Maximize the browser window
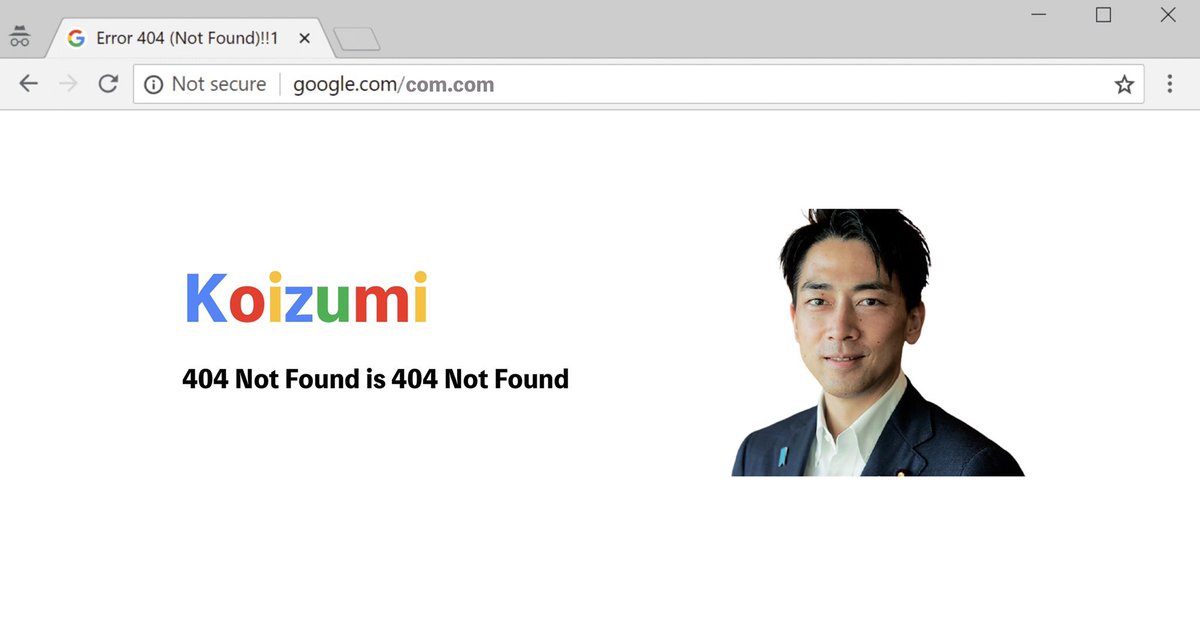The height and width of the screenshot is (628, 1200). pos(1103,15)
